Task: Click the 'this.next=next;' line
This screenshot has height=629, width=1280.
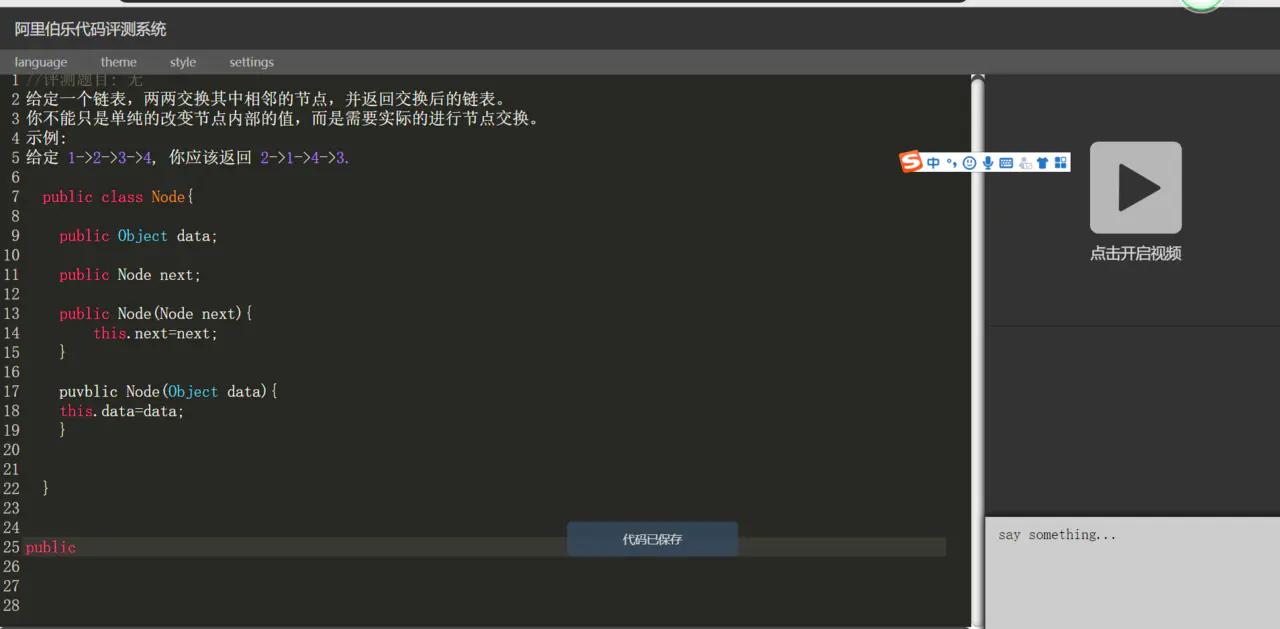Action: (155, 334)
